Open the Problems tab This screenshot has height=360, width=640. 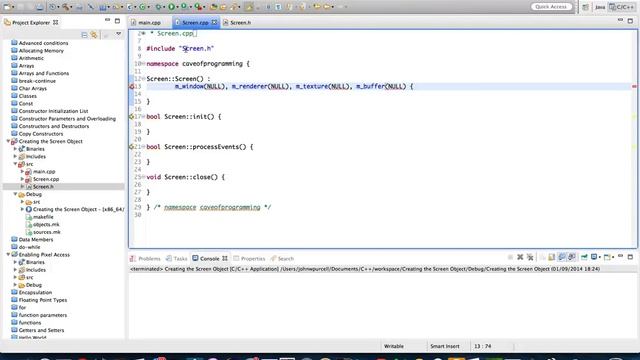click(x=145, y=259)
